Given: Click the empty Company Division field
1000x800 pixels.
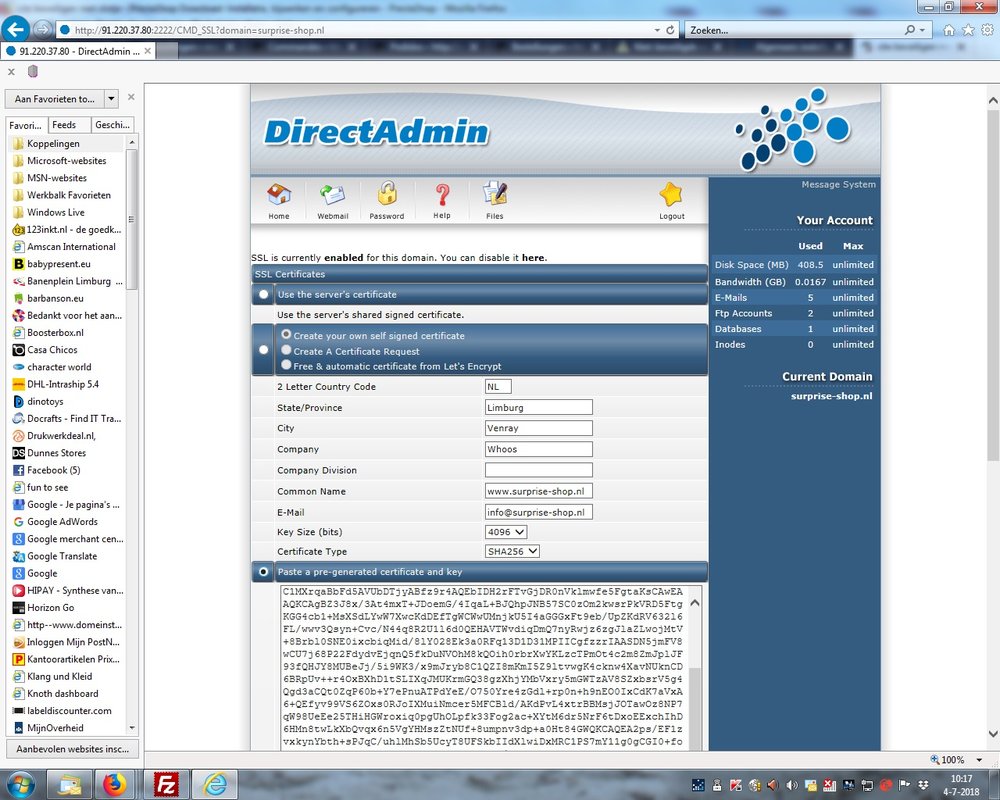Looking at the screenshot, I should 539,470.
